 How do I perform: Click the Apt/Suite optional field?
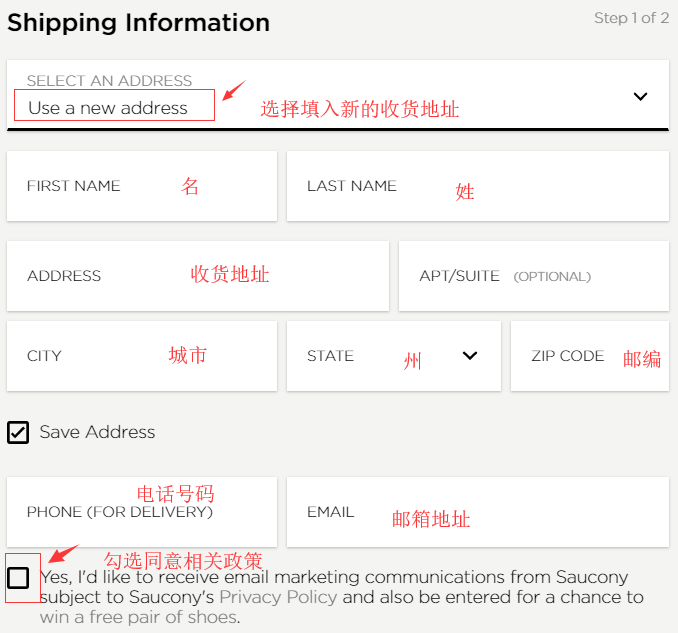point(533,276)
